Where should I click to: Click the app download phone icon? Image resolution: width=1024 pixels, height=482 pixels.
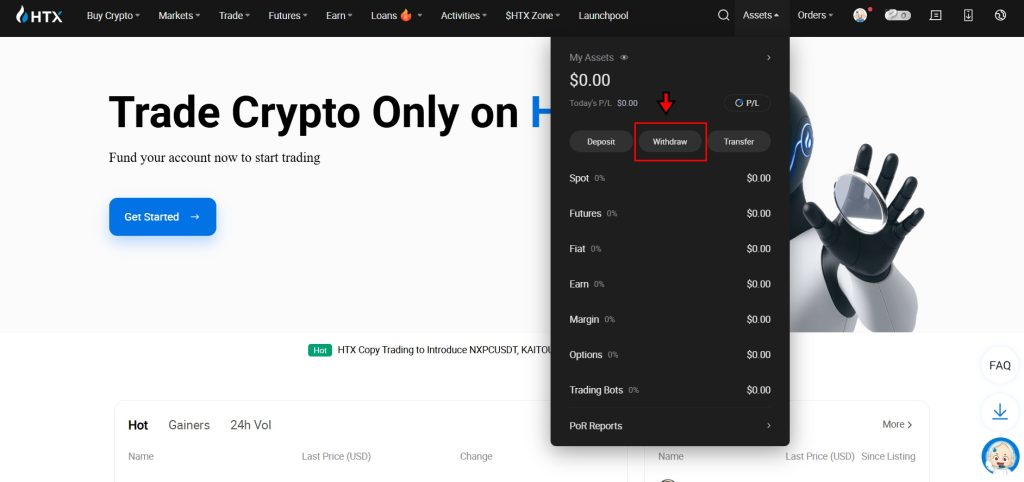[968, 15]
